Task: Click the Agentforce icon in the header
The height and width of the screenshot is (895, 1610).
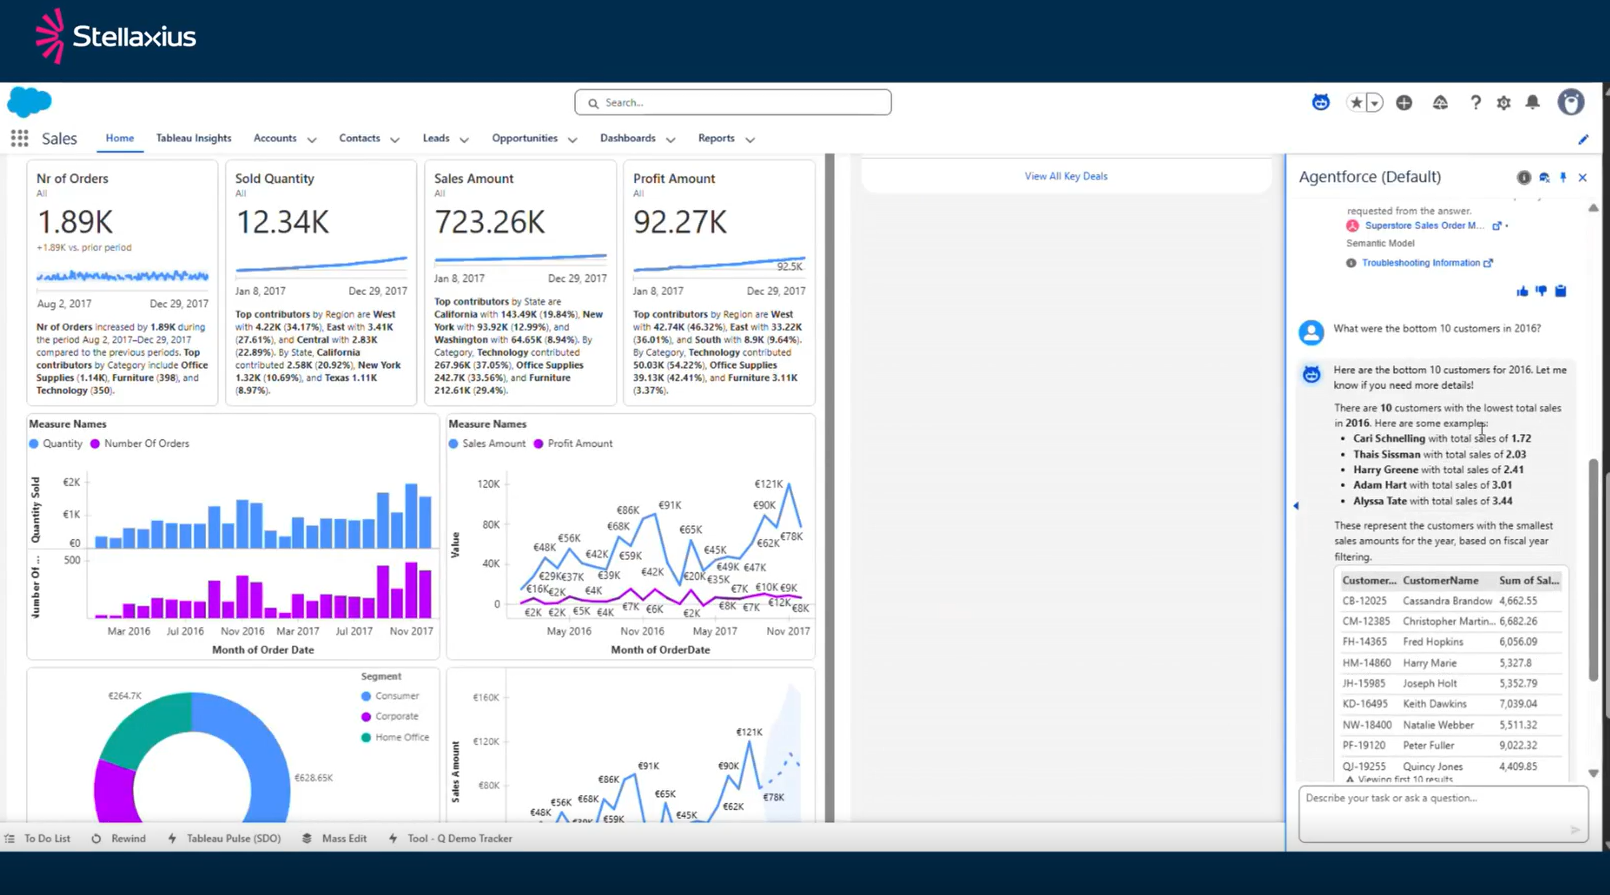Action: point(1321,102)
